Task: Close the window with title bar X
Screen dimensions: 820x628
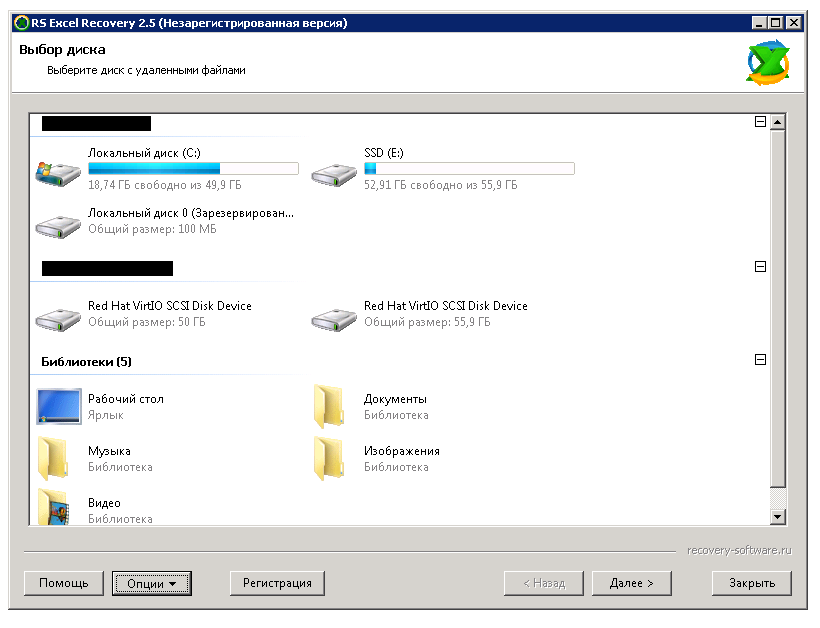Action: coord(794,22)
